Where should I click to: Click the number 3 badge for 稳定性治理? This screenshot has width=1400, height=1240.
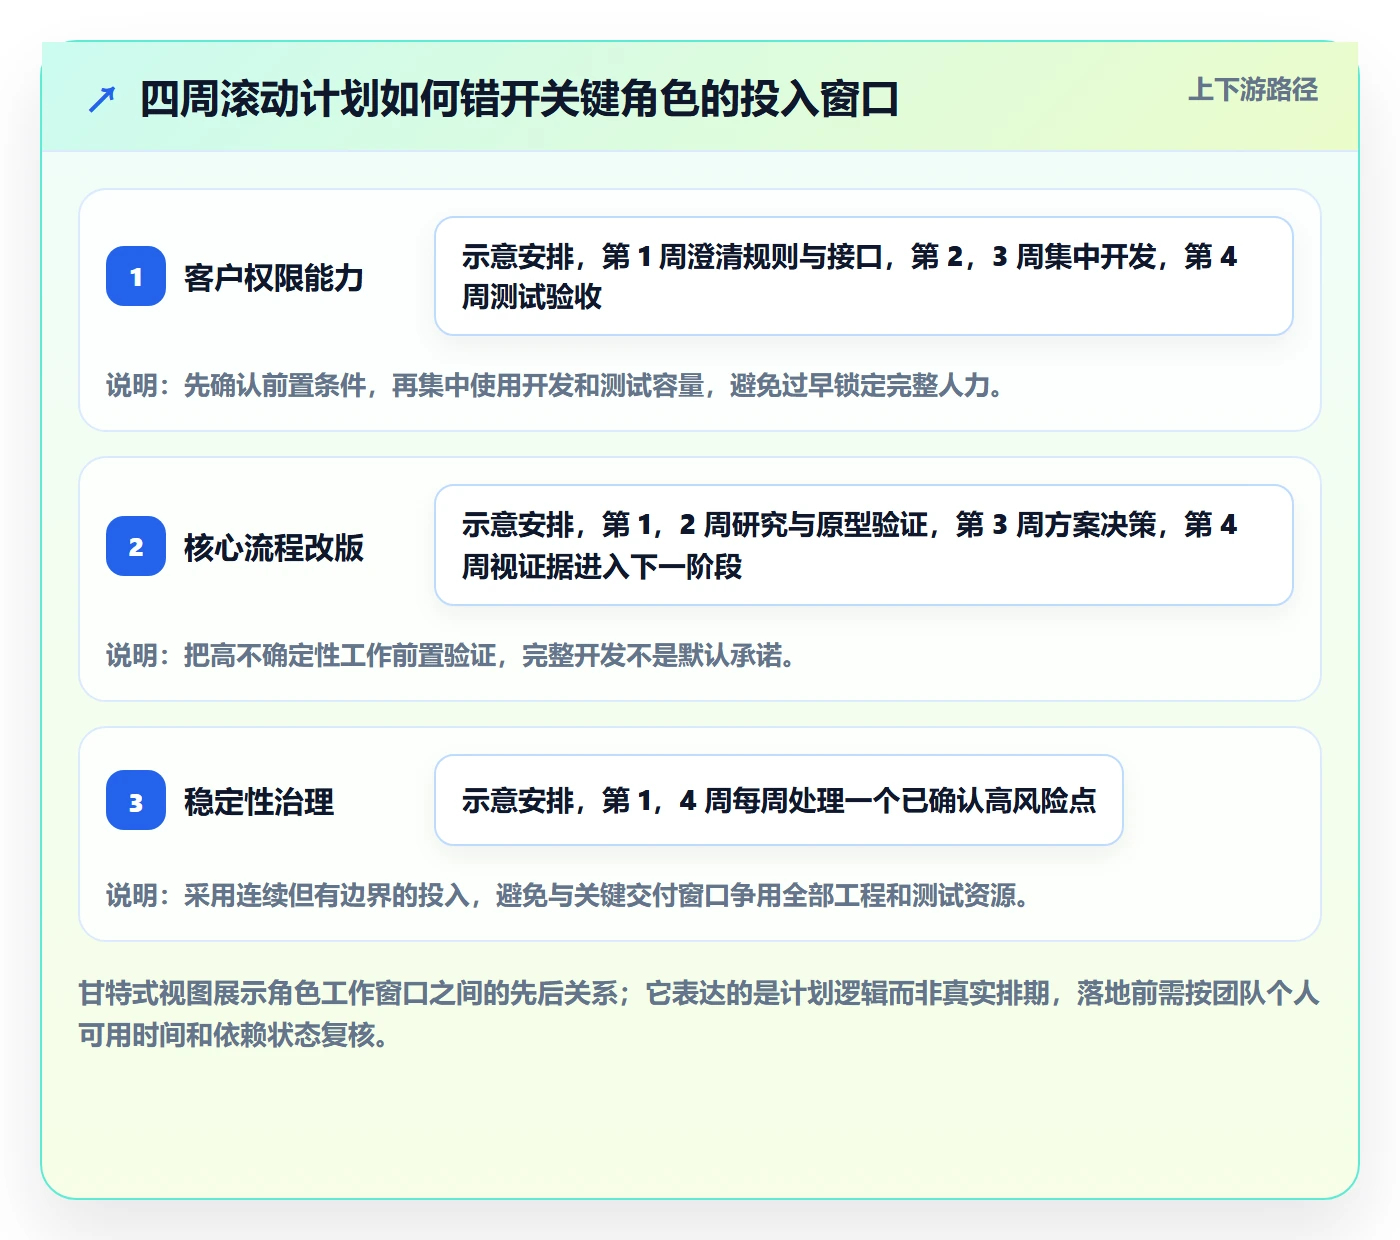click(136, 800)
